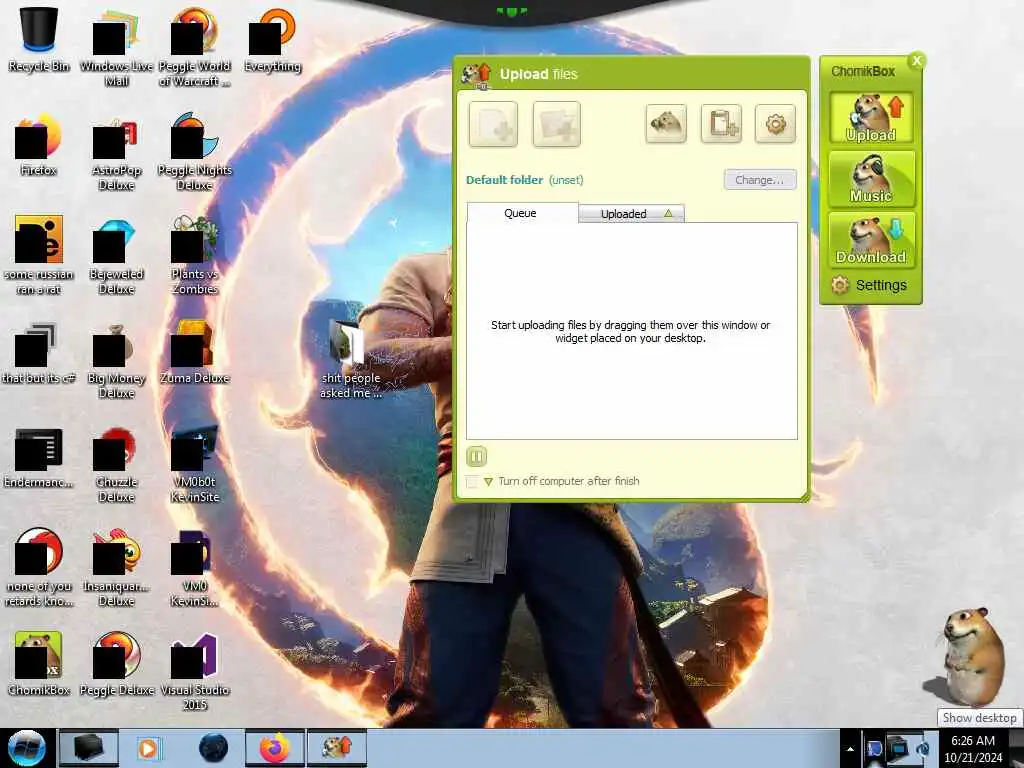
Task: Select the Zuma Deluxe desktop icon
Action: click(195, 352)
